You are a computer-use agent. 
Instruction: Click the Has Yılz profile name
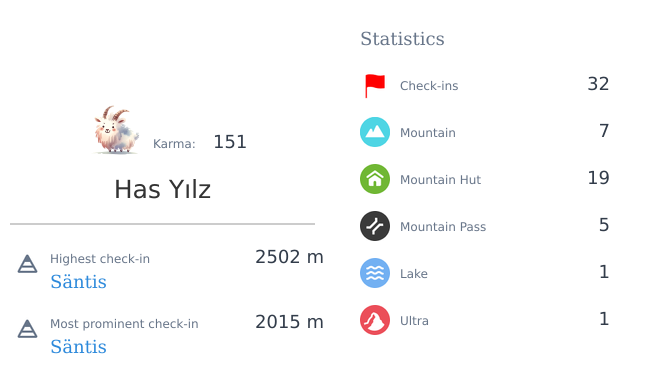tap(162, 190)
